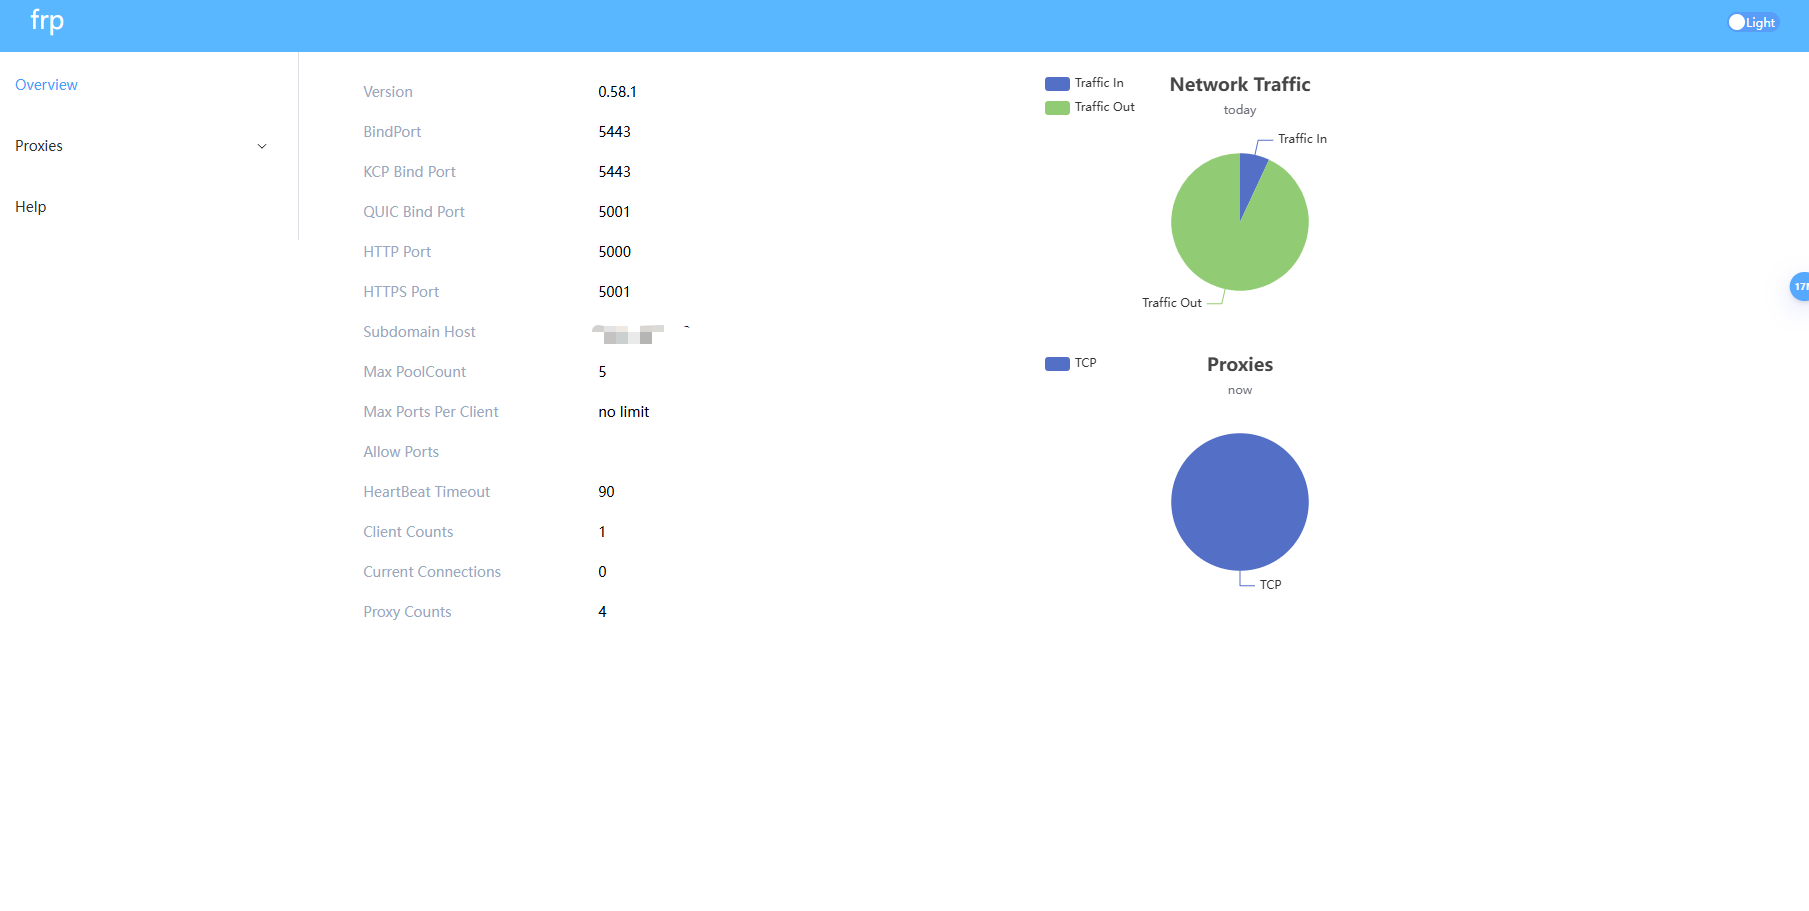Click the Proxies sidebar menu label
Image resolution: width=1809 pixels, height=911 pixels.
[39, 146]
